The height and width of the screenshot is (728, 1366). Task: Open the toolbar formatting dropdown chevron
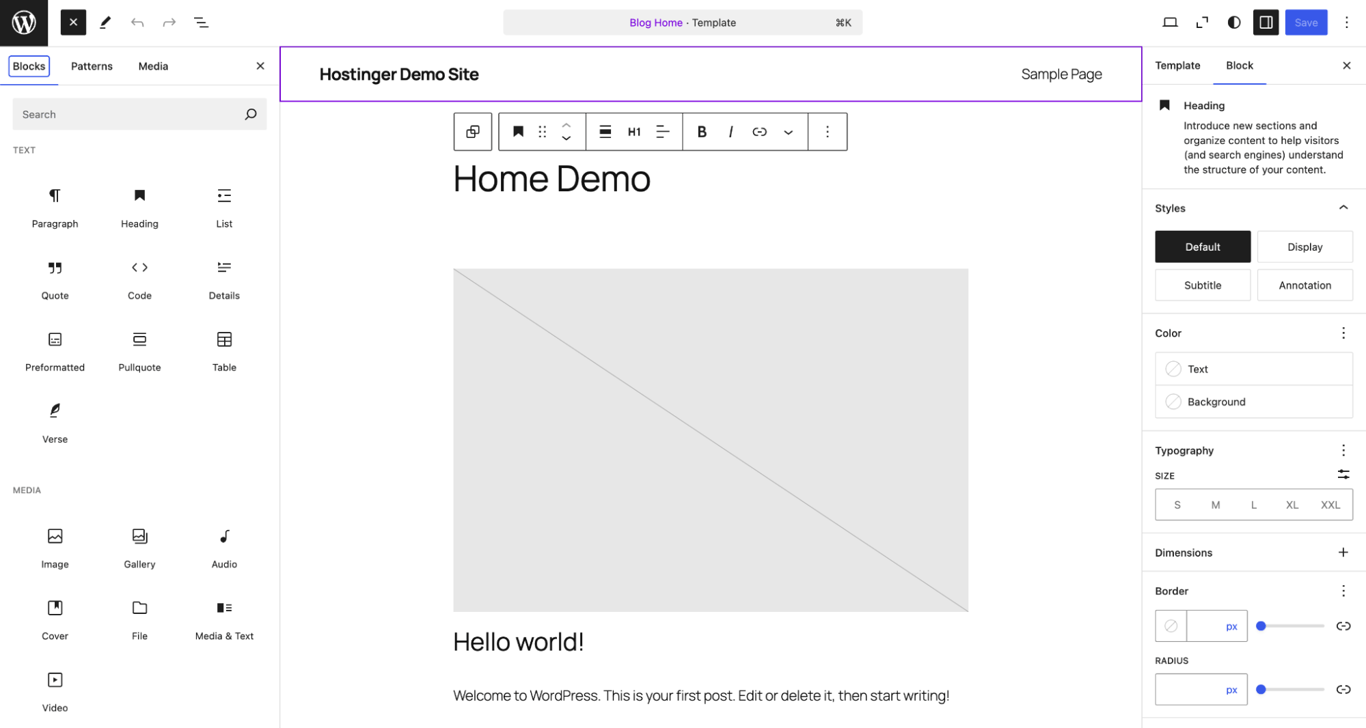pos(789,131)
